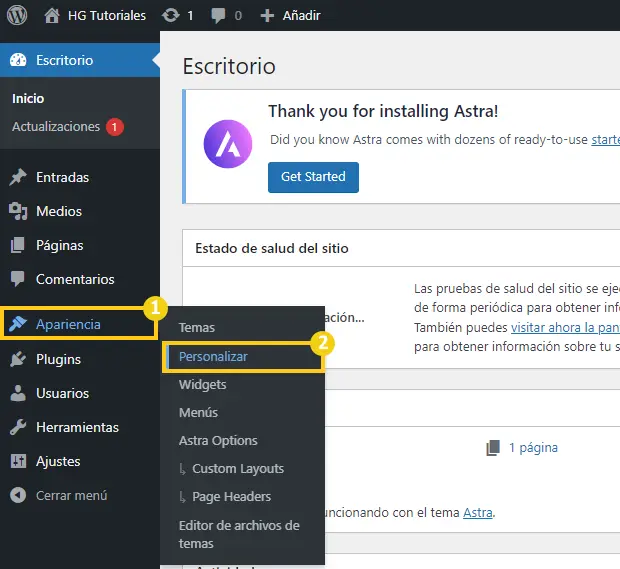The height and width of the screenshot is (569, 620).
Task: Open the Herramientas menu
Action: [78, 427]
